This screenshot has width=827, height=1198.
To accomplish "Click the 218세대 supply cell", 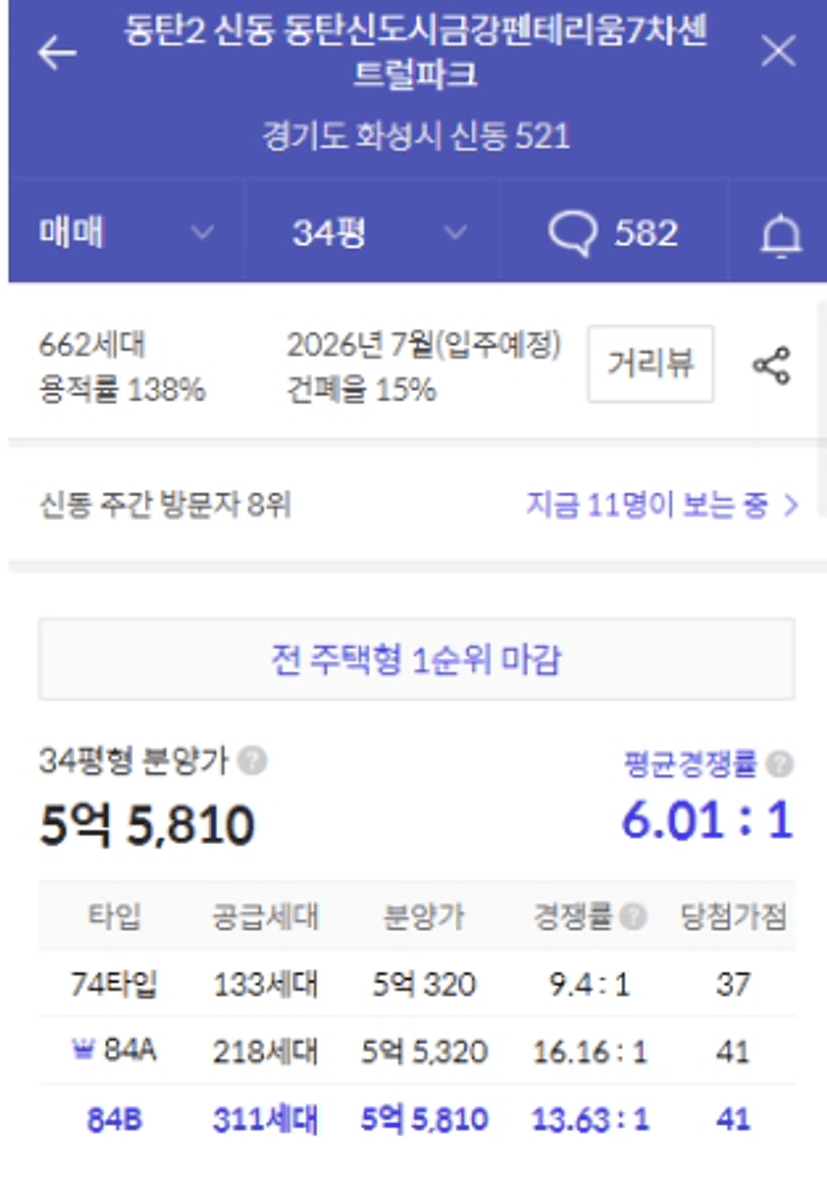I will [x=265, y=1051].
